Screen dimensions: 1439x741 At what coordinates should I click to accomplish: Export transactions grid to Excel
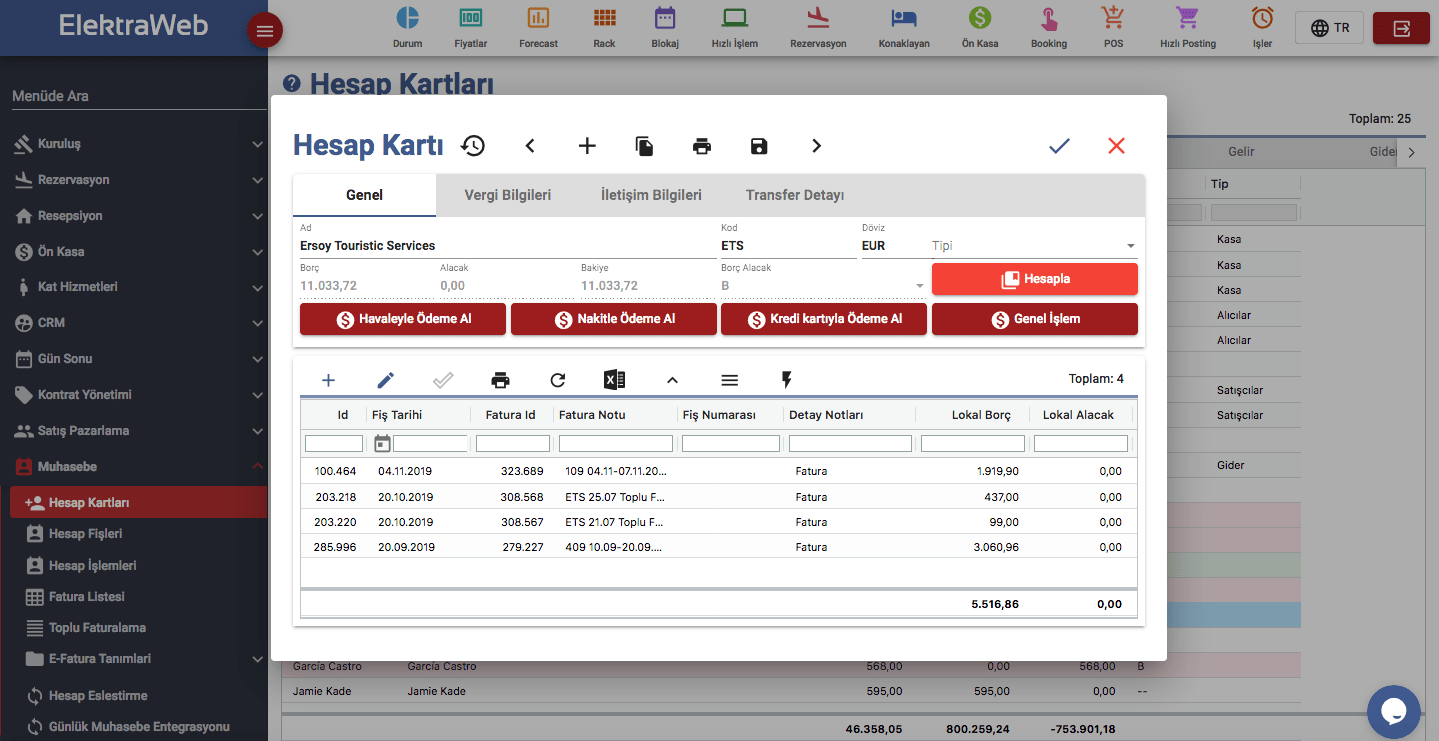click(x=615, y=380)
